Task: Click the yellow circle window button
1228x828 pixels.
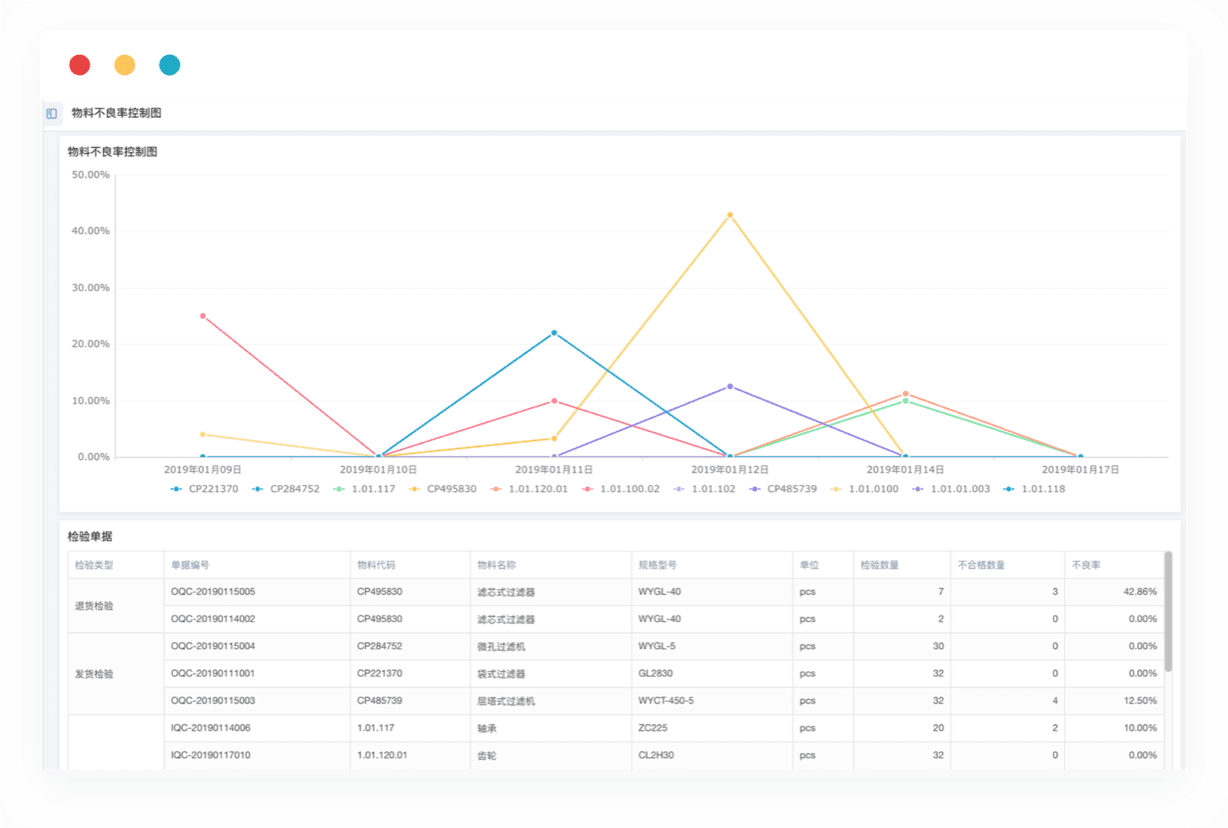Action: [125, 65]
